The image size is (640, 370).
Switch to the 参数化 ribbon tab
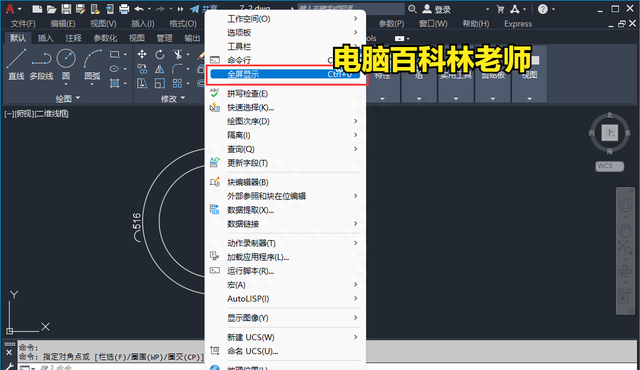[105, 38]
